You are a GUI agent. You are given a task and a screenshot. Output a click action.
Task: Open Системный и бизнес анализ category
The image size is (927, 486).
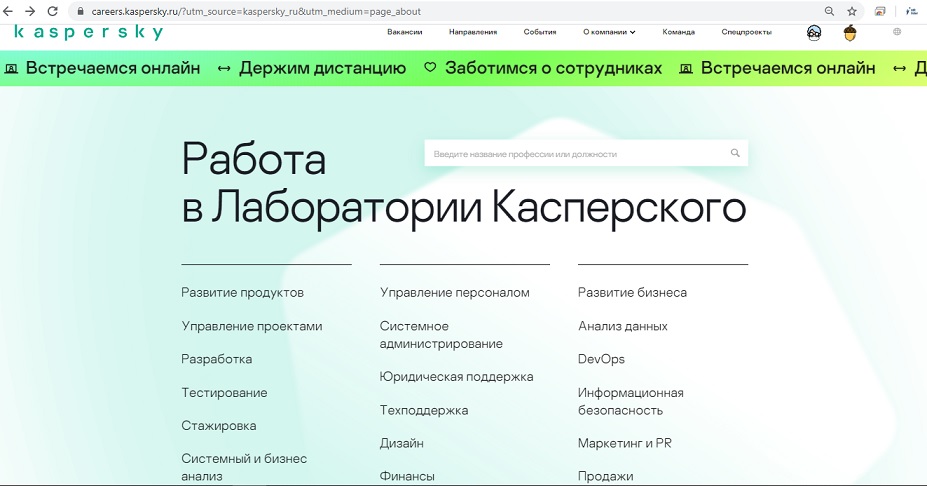coord(244,467)
